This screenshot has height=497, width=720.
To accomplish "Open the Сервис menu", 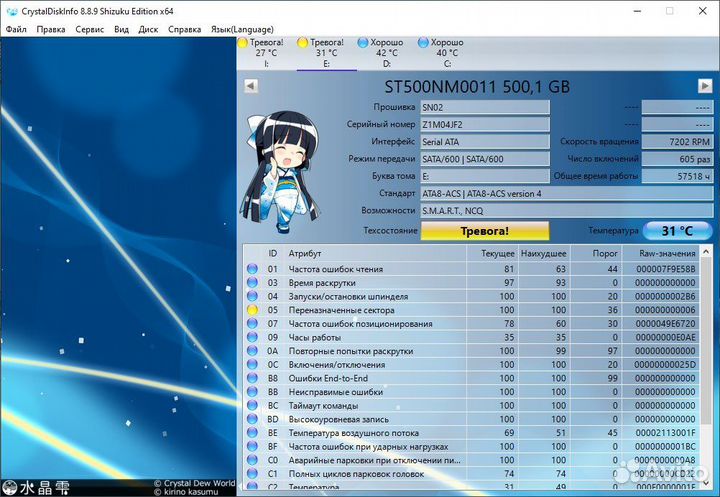I will coord(89,30).
